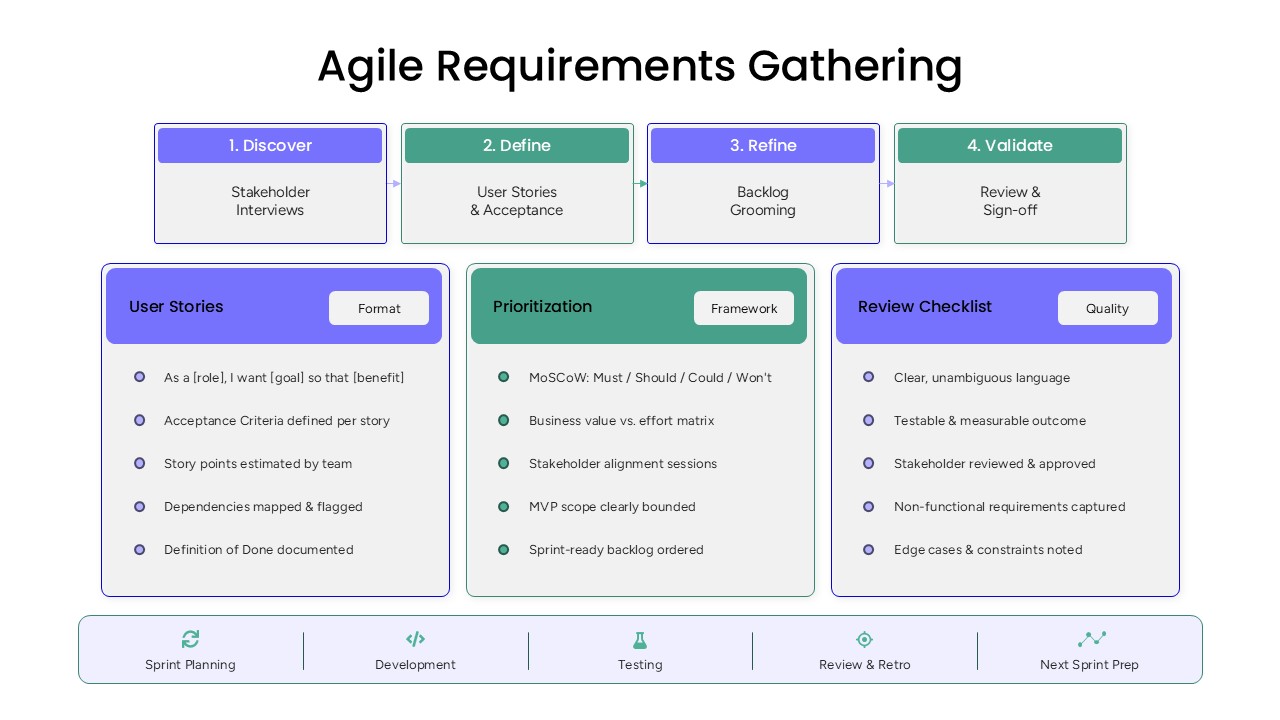The image size is (1280, 720).
Task: Click green bullet beside 'Sprint-ready backlog ordered'
Action: (504, 549)
